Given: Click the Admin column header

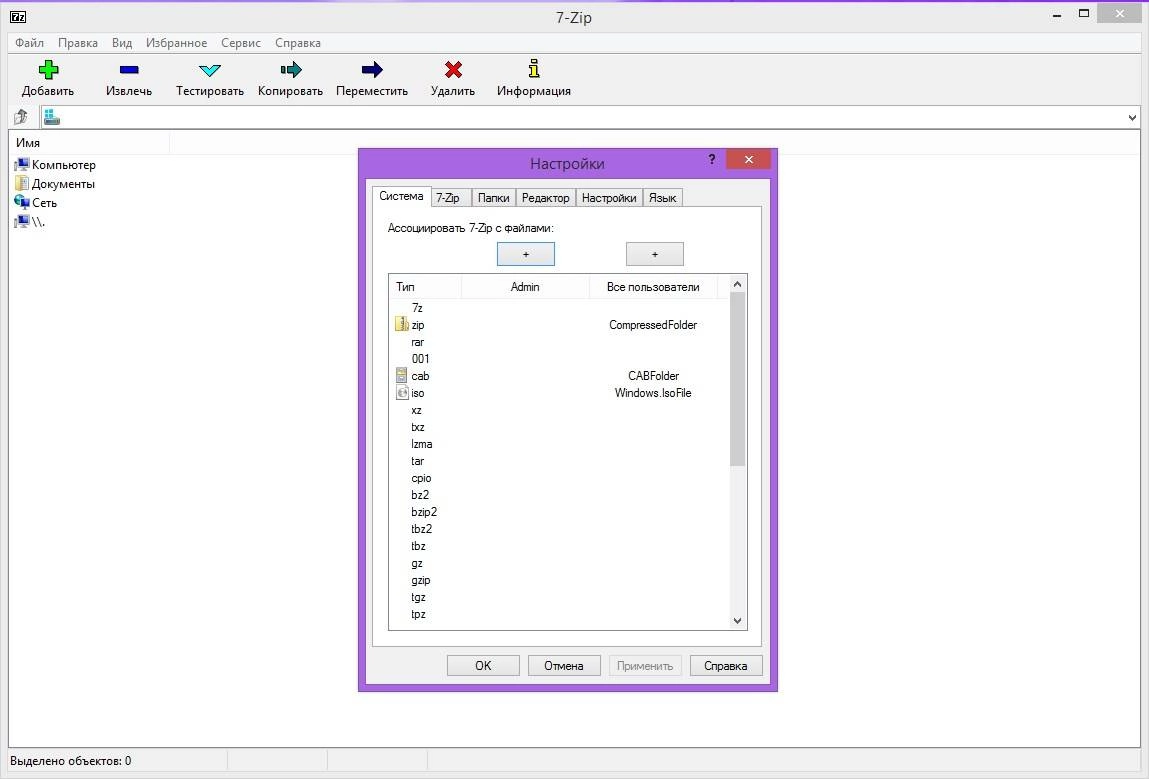Looking at the screenshot, I should tap(525, 287).
